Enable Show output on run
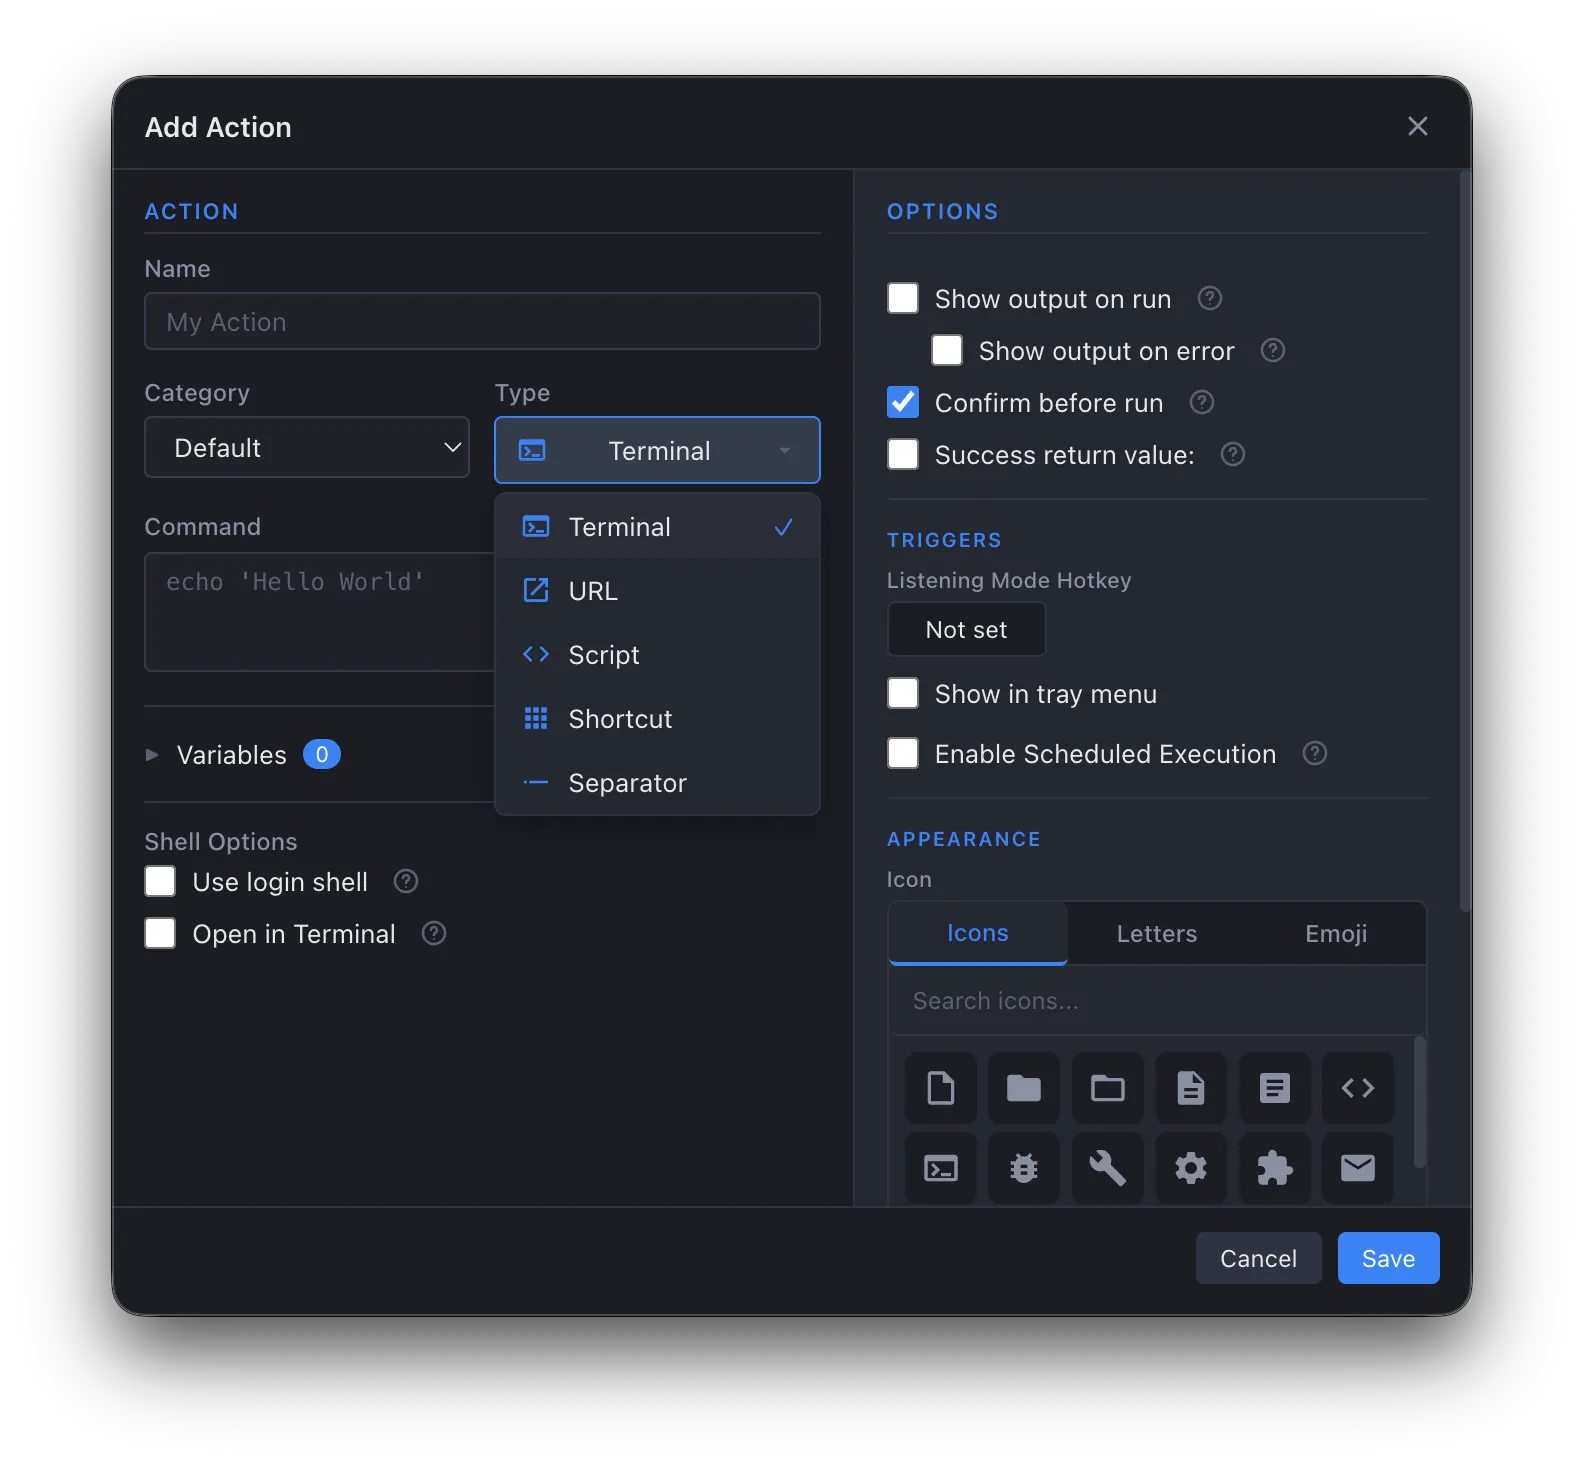The height and width of the screenshot is (1464, 1584). pos(903,298)
